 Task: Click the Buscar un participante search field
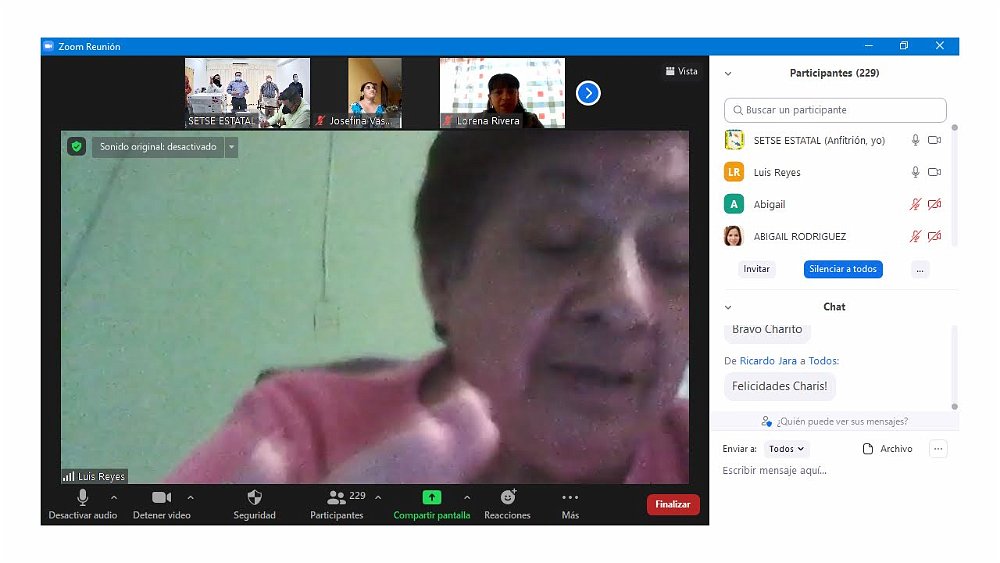(x=835, y=110)
